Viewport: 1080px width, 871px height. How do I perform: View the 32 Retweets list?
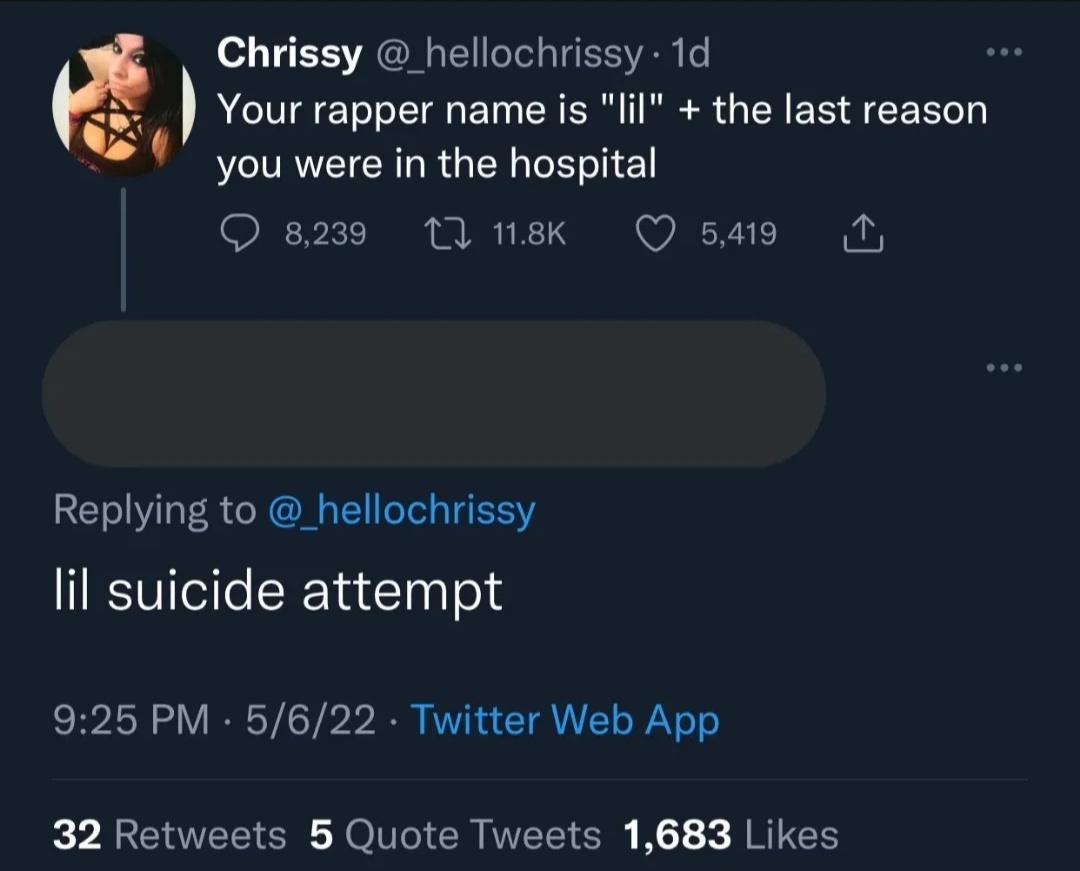(168, 834)
